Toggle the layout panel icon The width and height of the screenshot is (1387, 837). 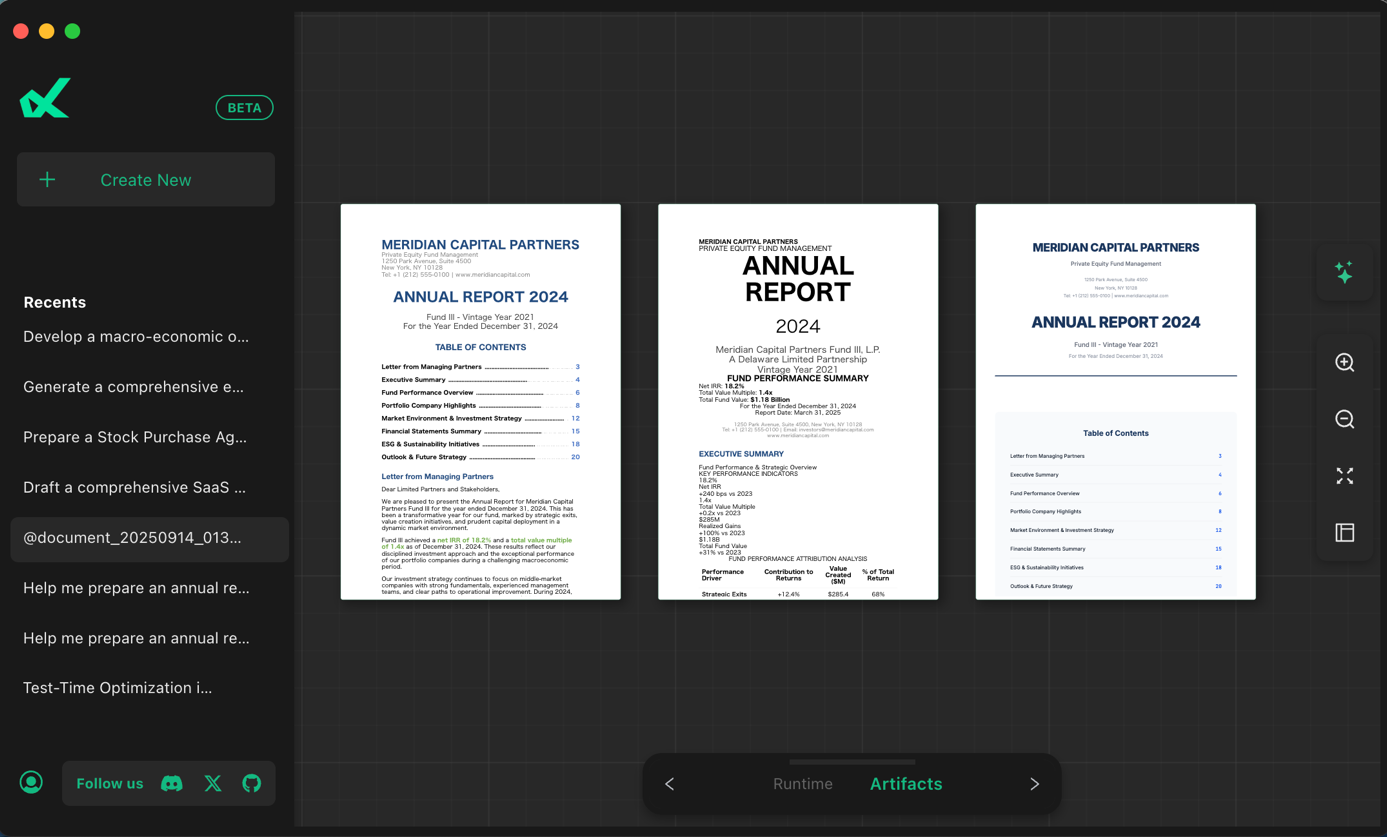1344,533
